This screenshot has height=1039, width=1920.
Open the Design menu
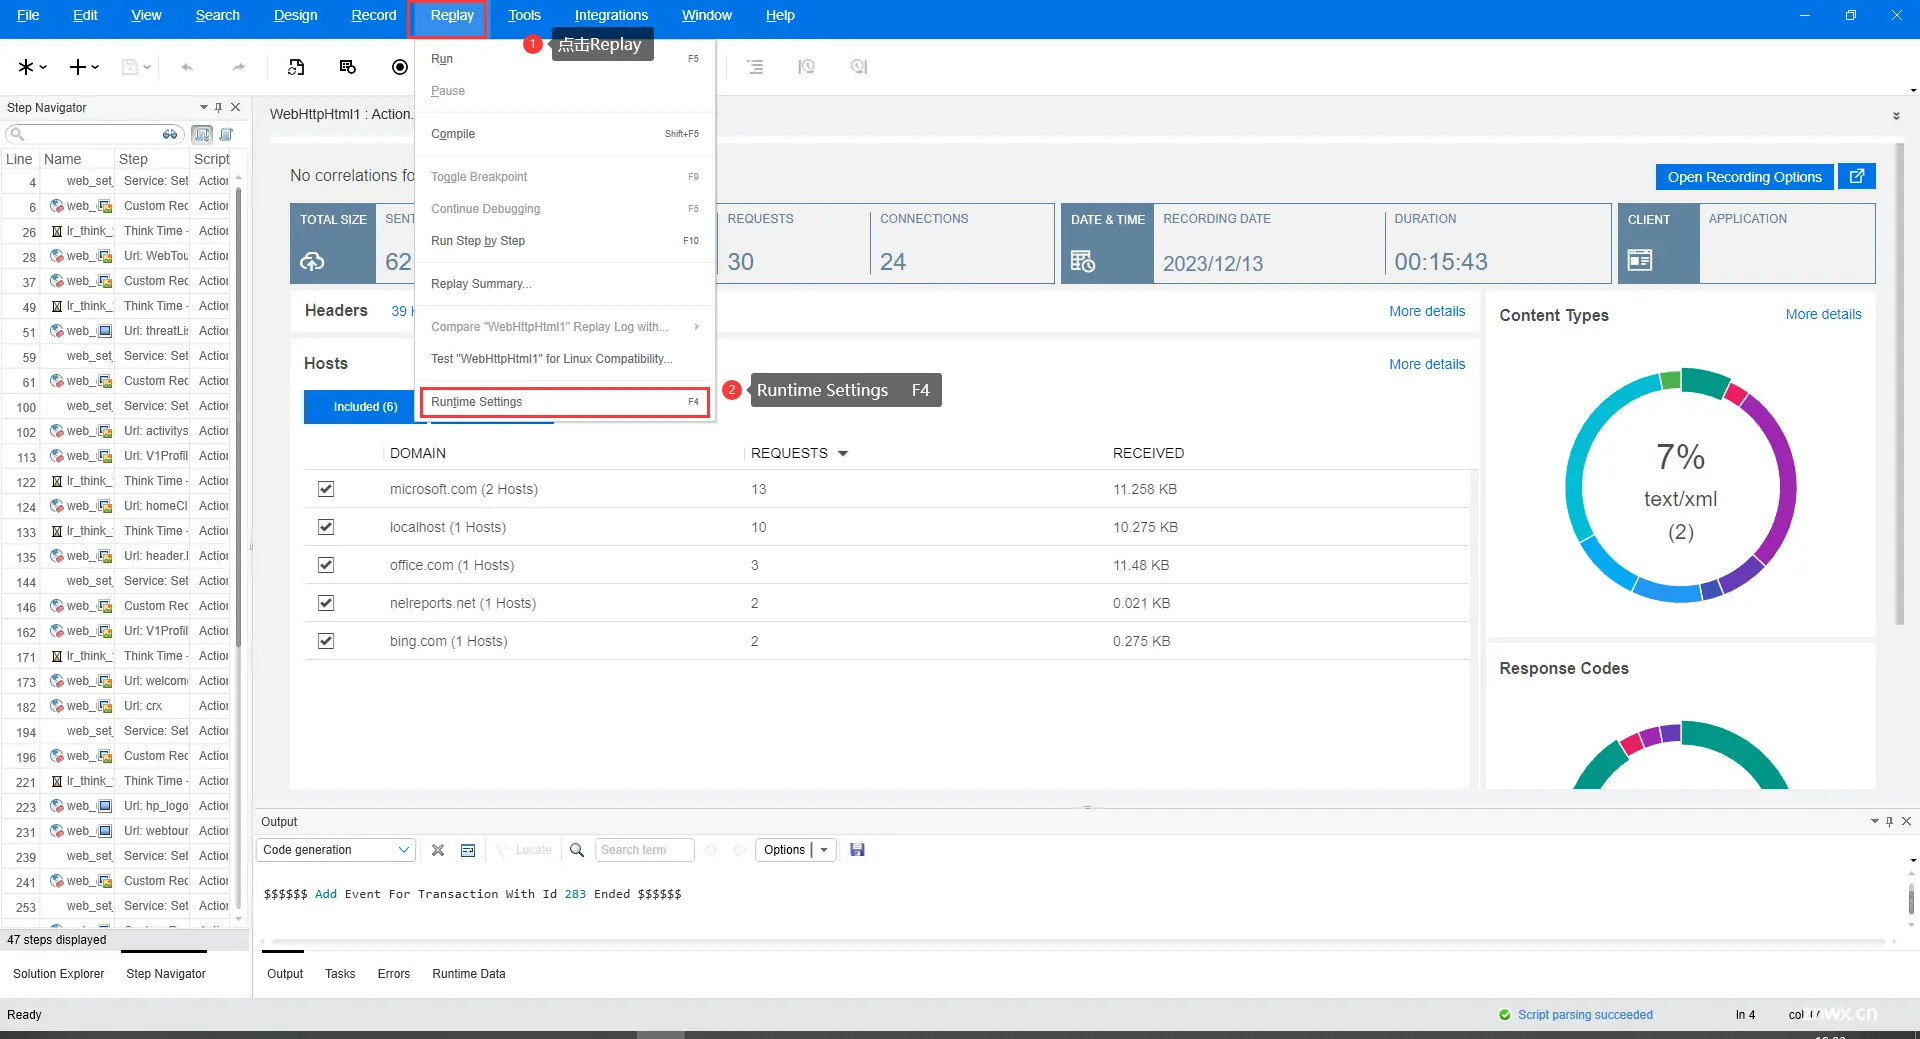click(x=295, y=15)
